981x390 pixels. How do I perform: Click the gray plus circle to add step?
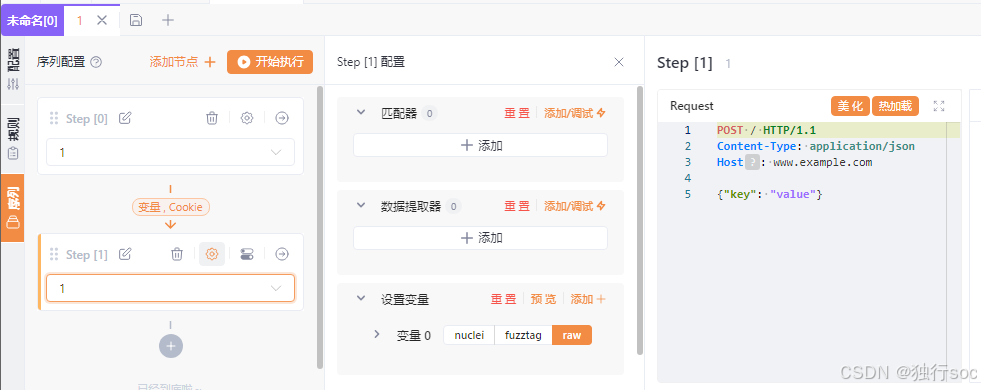click(171, 346)
